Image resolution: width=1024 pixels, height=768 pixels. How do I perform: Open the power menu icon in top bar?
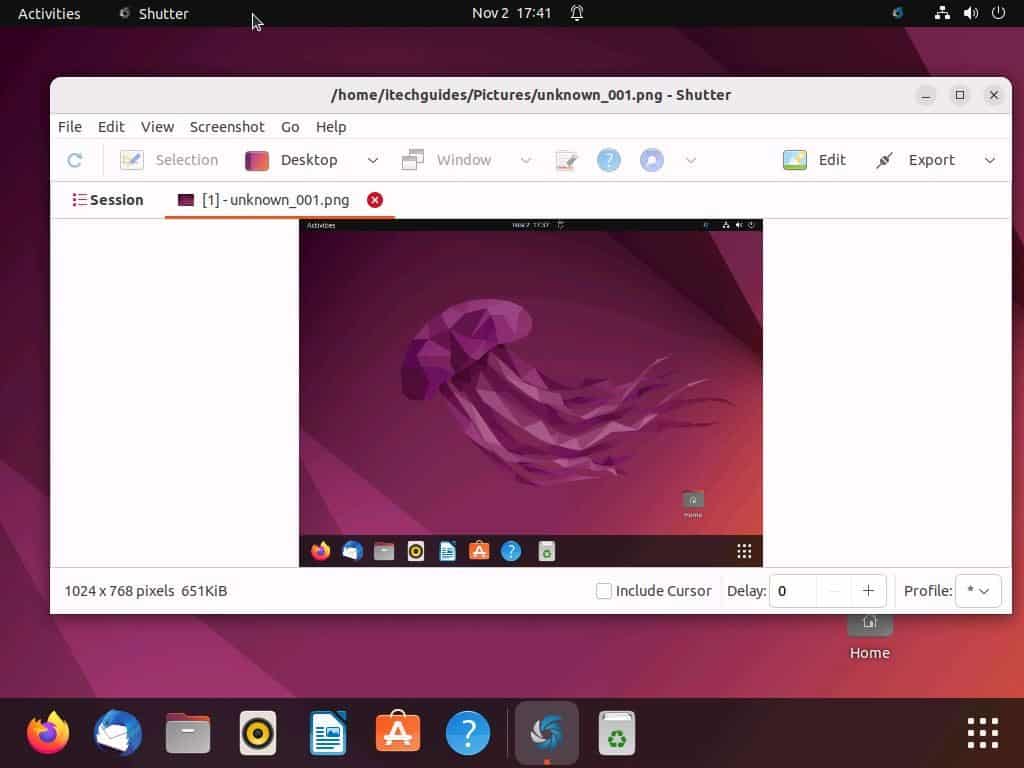click(999, 13)
